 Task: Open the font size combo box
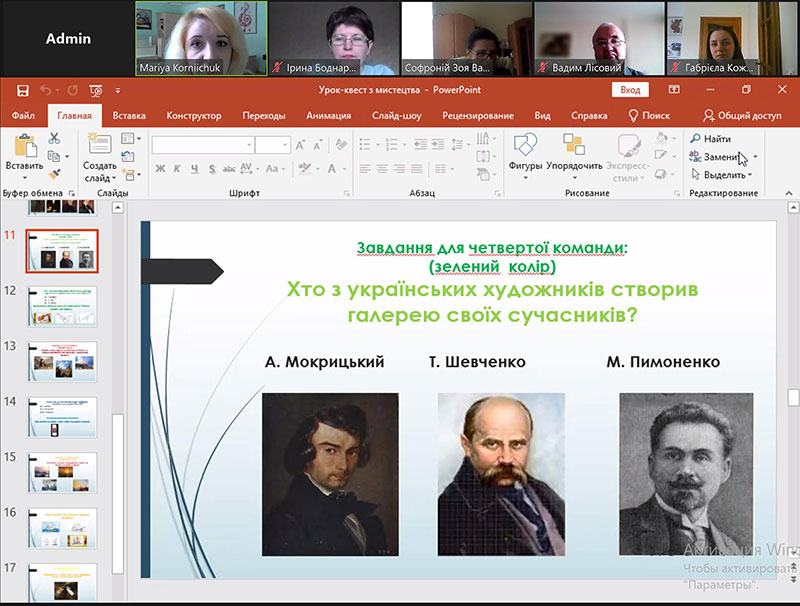tap(273, 145)
